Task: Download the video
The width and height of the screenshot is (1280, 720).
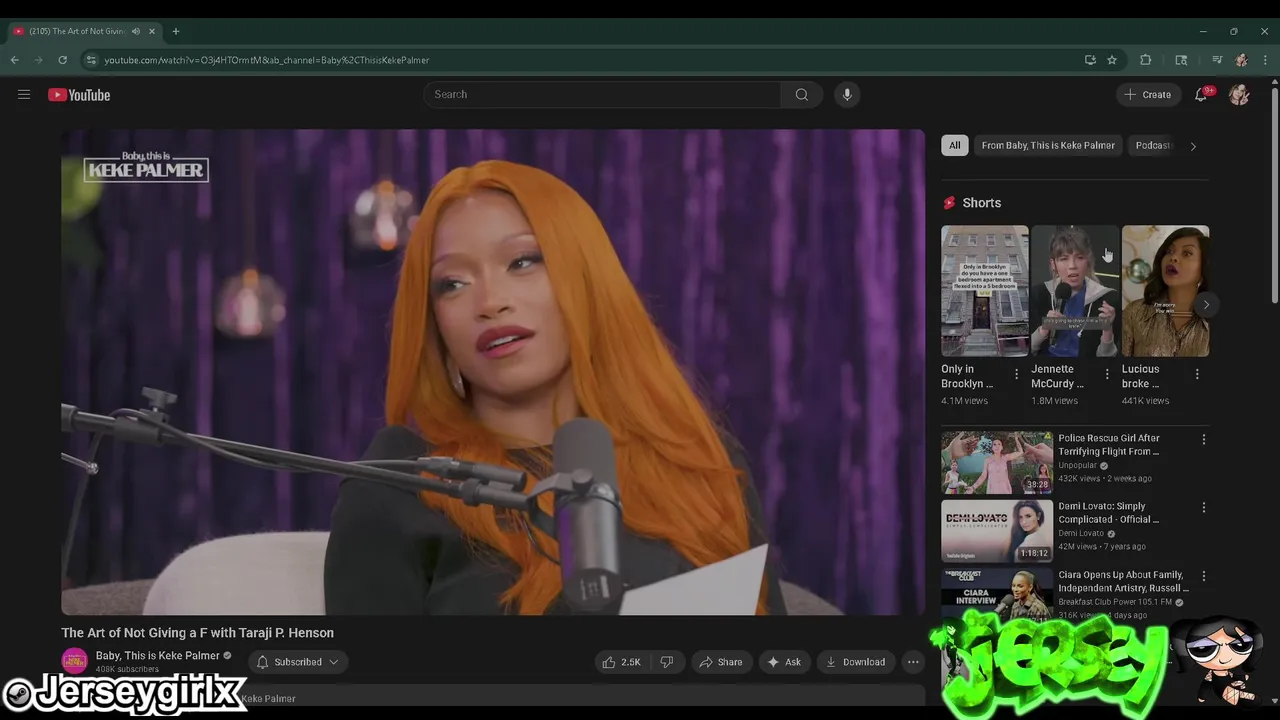Action: point(855,662)
